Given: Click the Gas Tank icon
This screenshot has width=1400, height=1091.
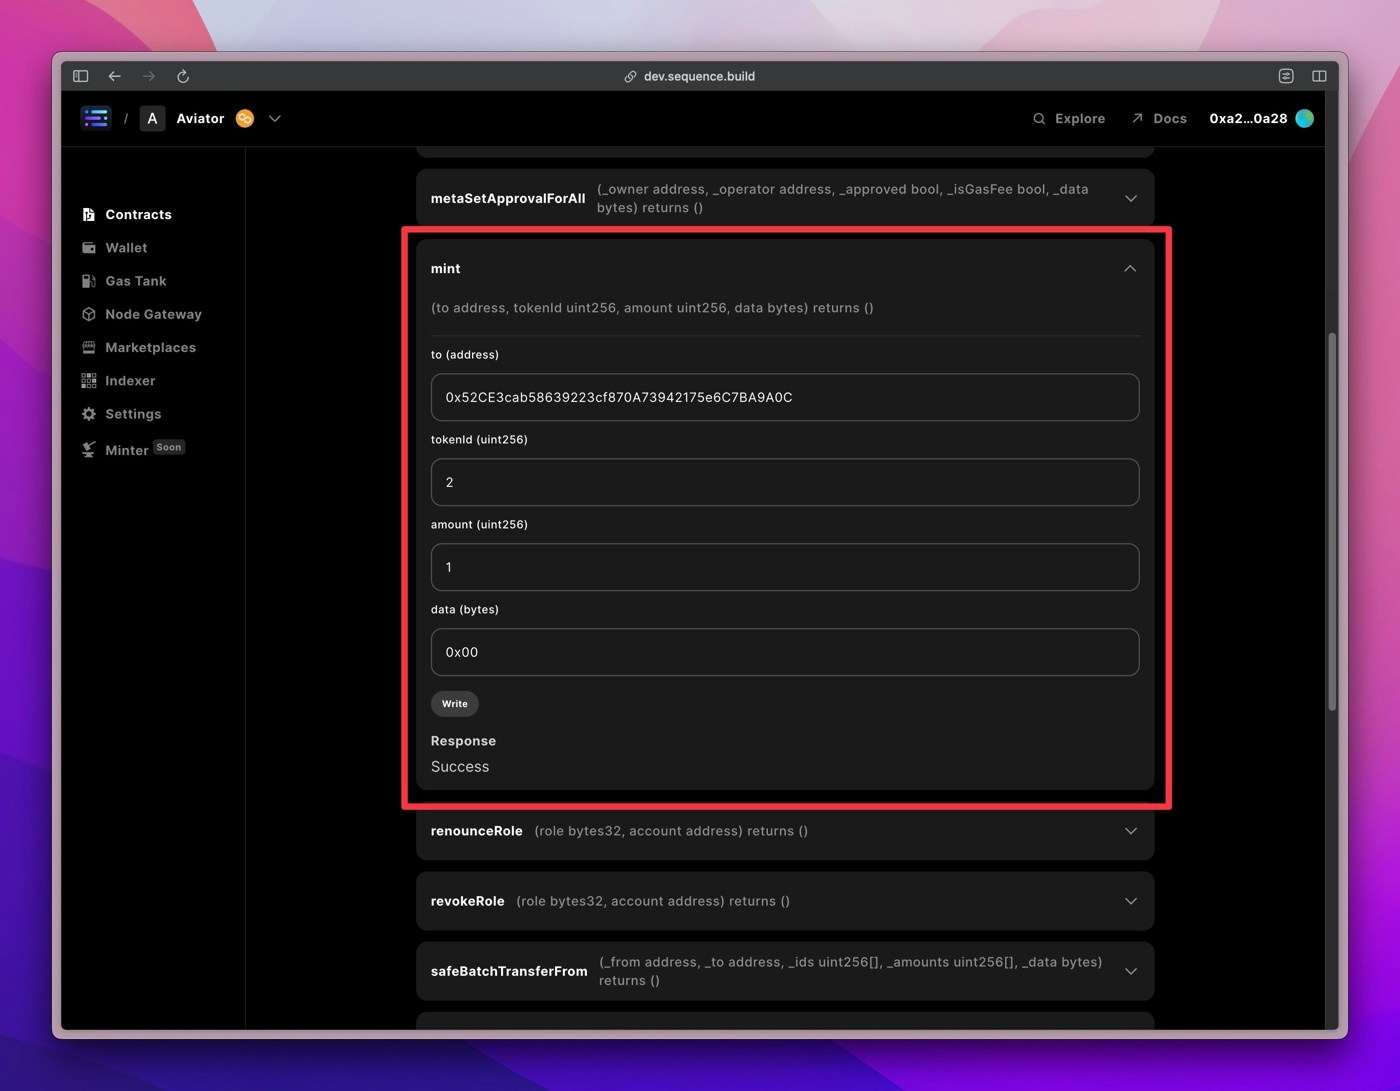Looking at the screenshot, I should tap(88, 281).
